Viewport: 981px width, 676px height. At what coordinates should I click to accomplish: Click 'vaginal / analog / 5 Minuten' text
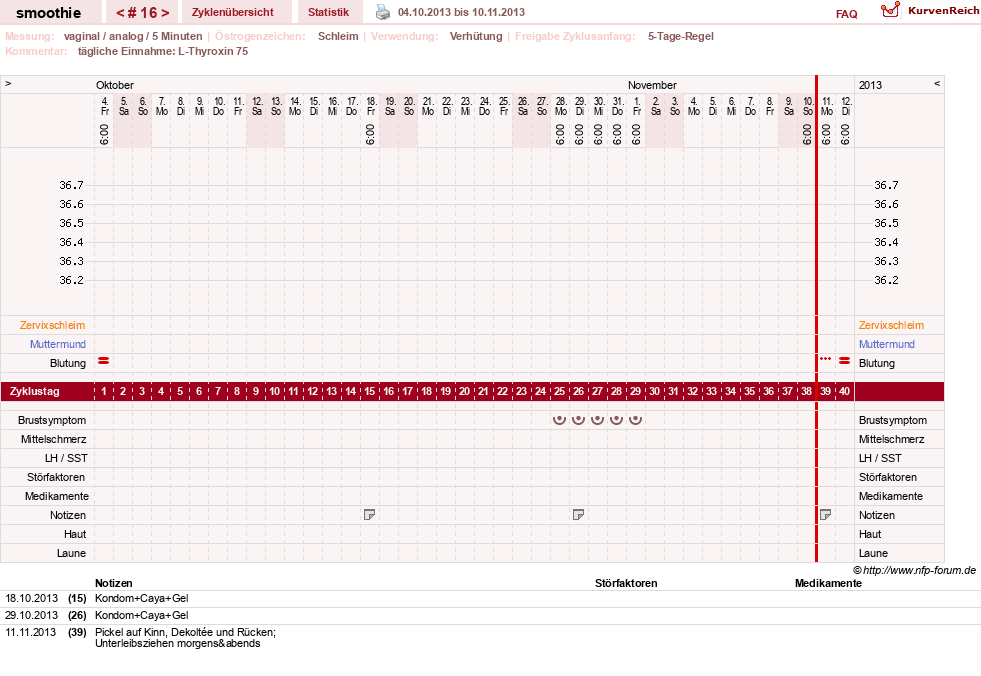click(x=133, y=36)
